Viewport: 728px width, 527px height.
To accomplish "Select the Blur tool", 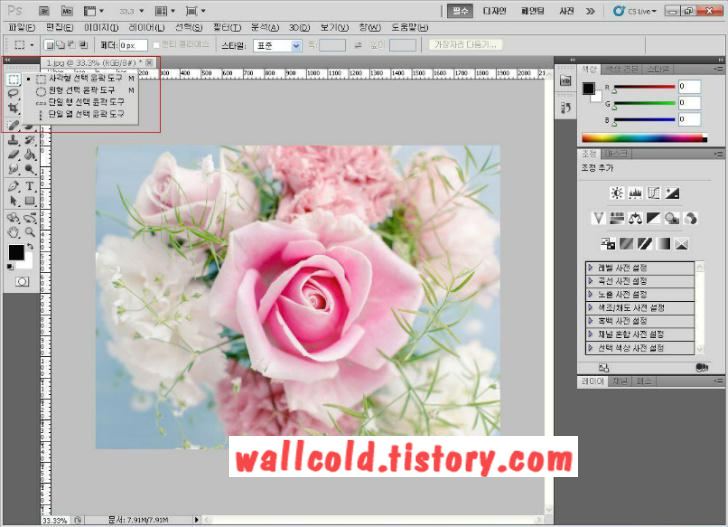I will pos(13,169).
